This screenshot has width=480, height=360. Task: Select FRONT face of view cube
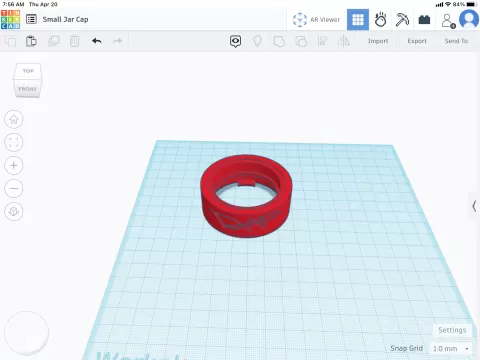[27, 89]
